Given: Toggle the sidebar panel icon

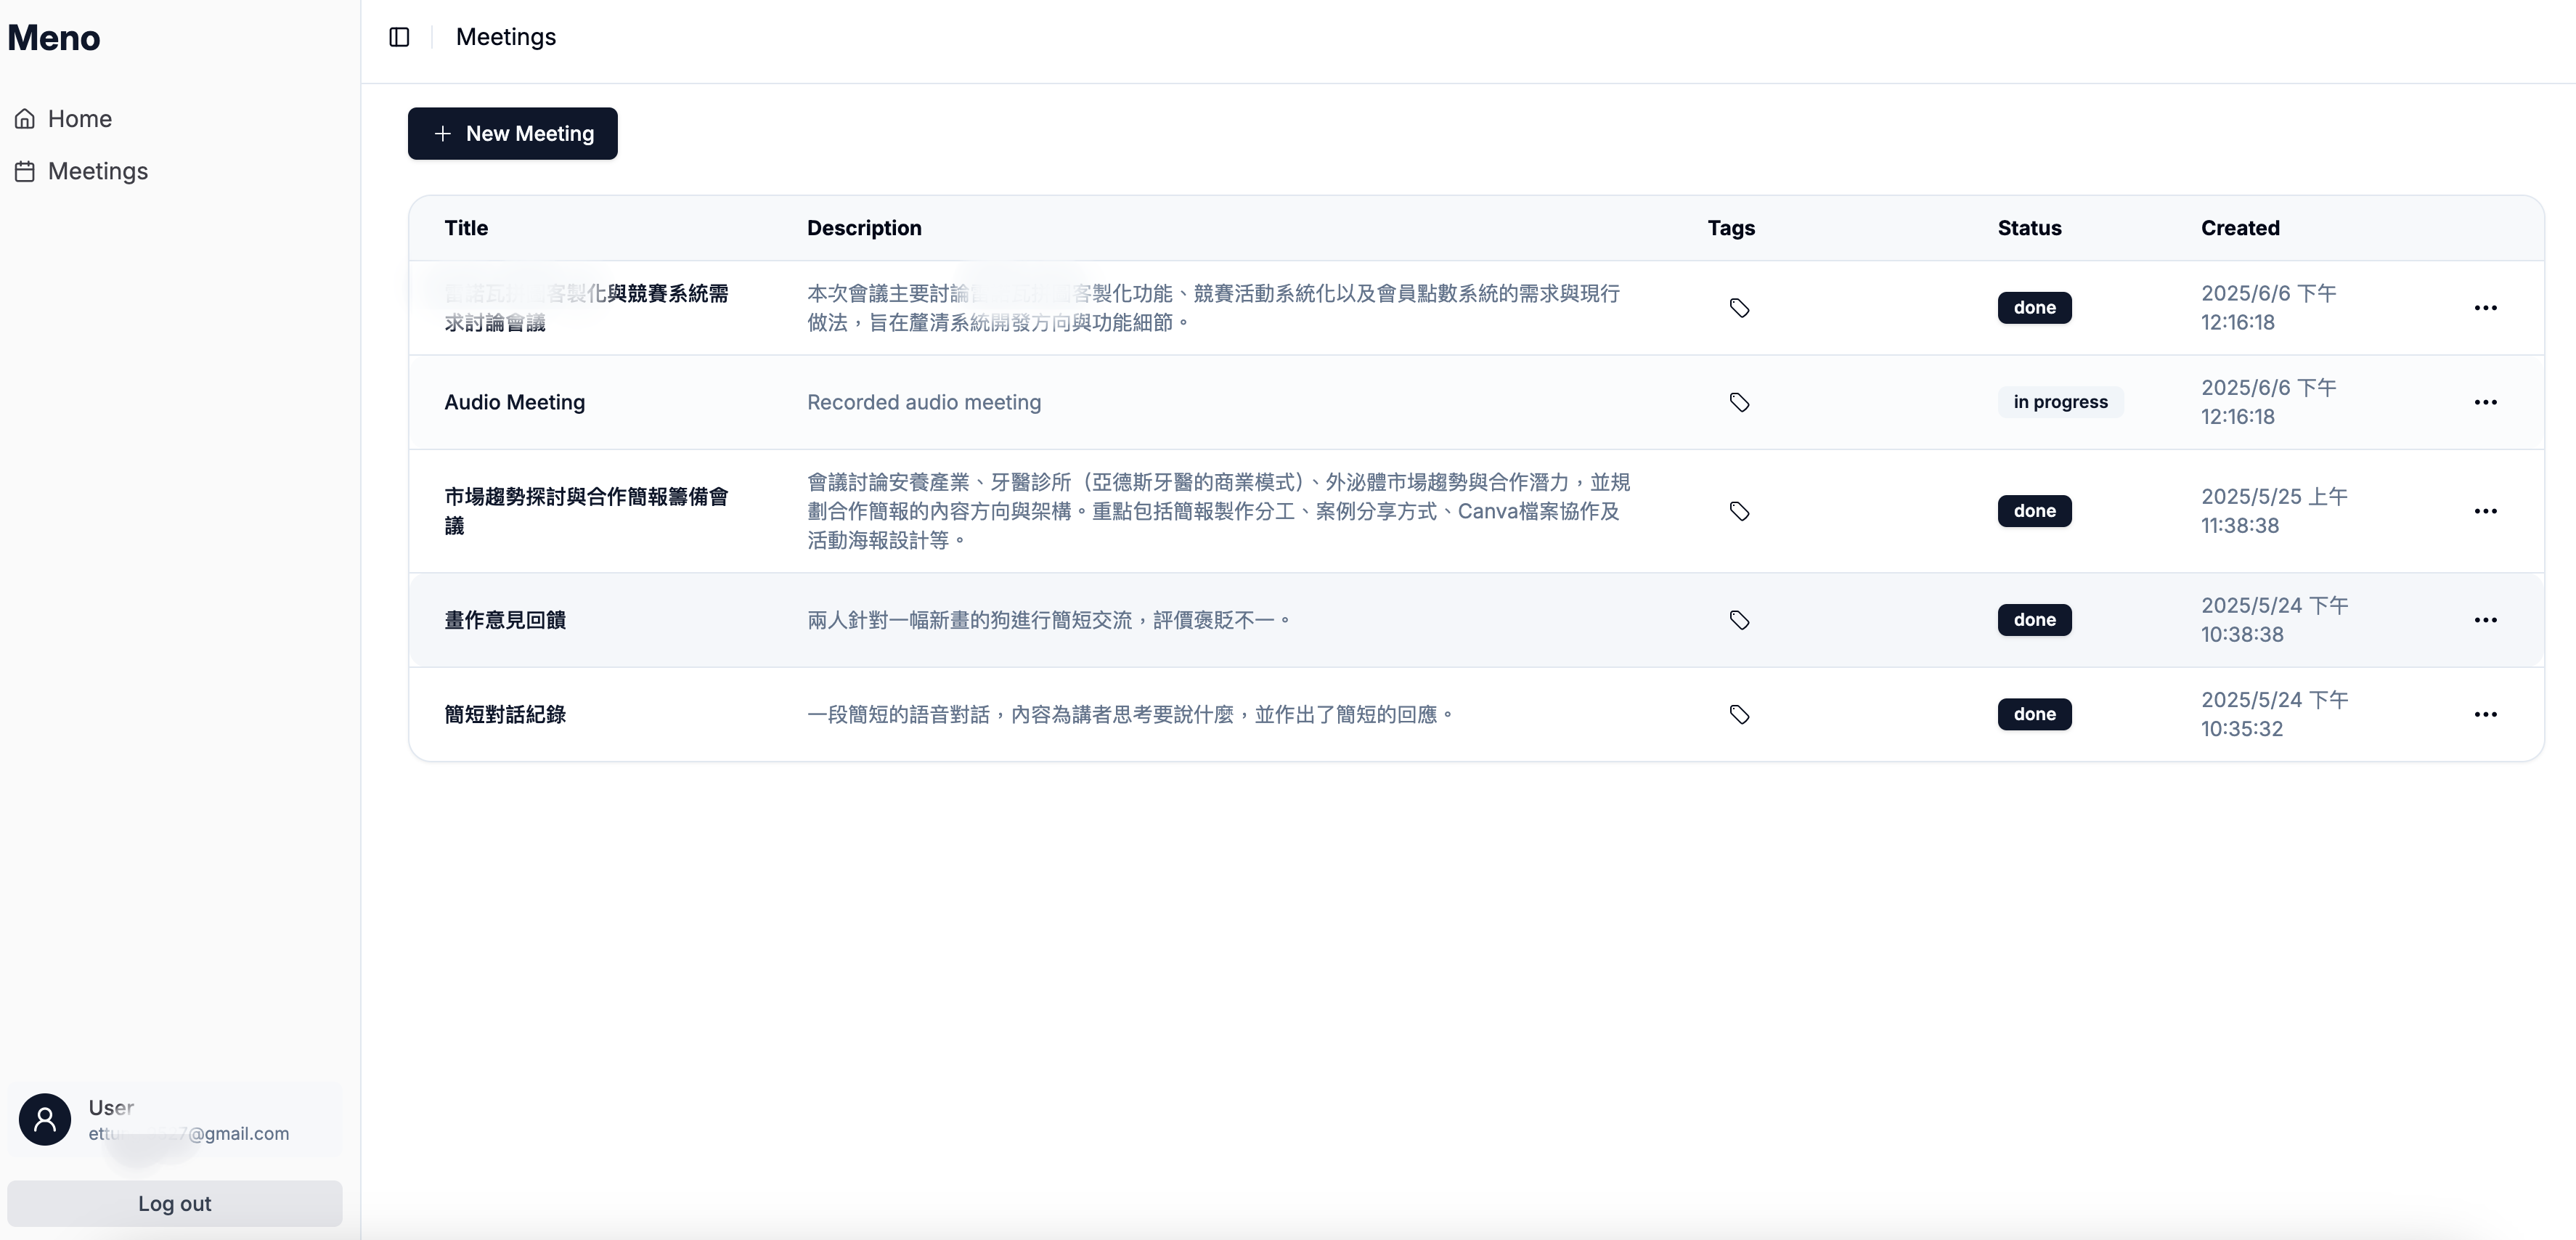Looking at the screenshot, I should [x=399, y=37].
